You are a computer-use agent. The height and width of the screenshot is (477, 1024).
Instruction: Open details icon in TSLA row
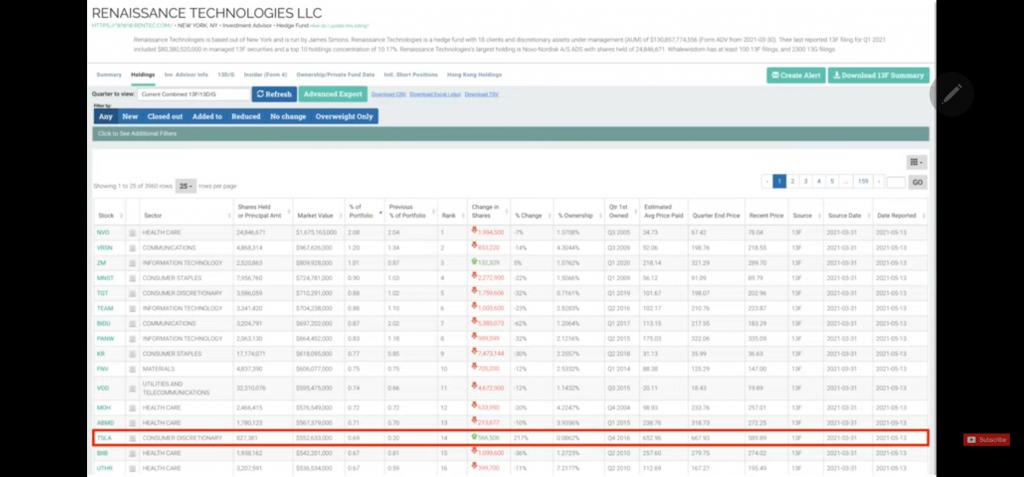click(x=132, y=438)
